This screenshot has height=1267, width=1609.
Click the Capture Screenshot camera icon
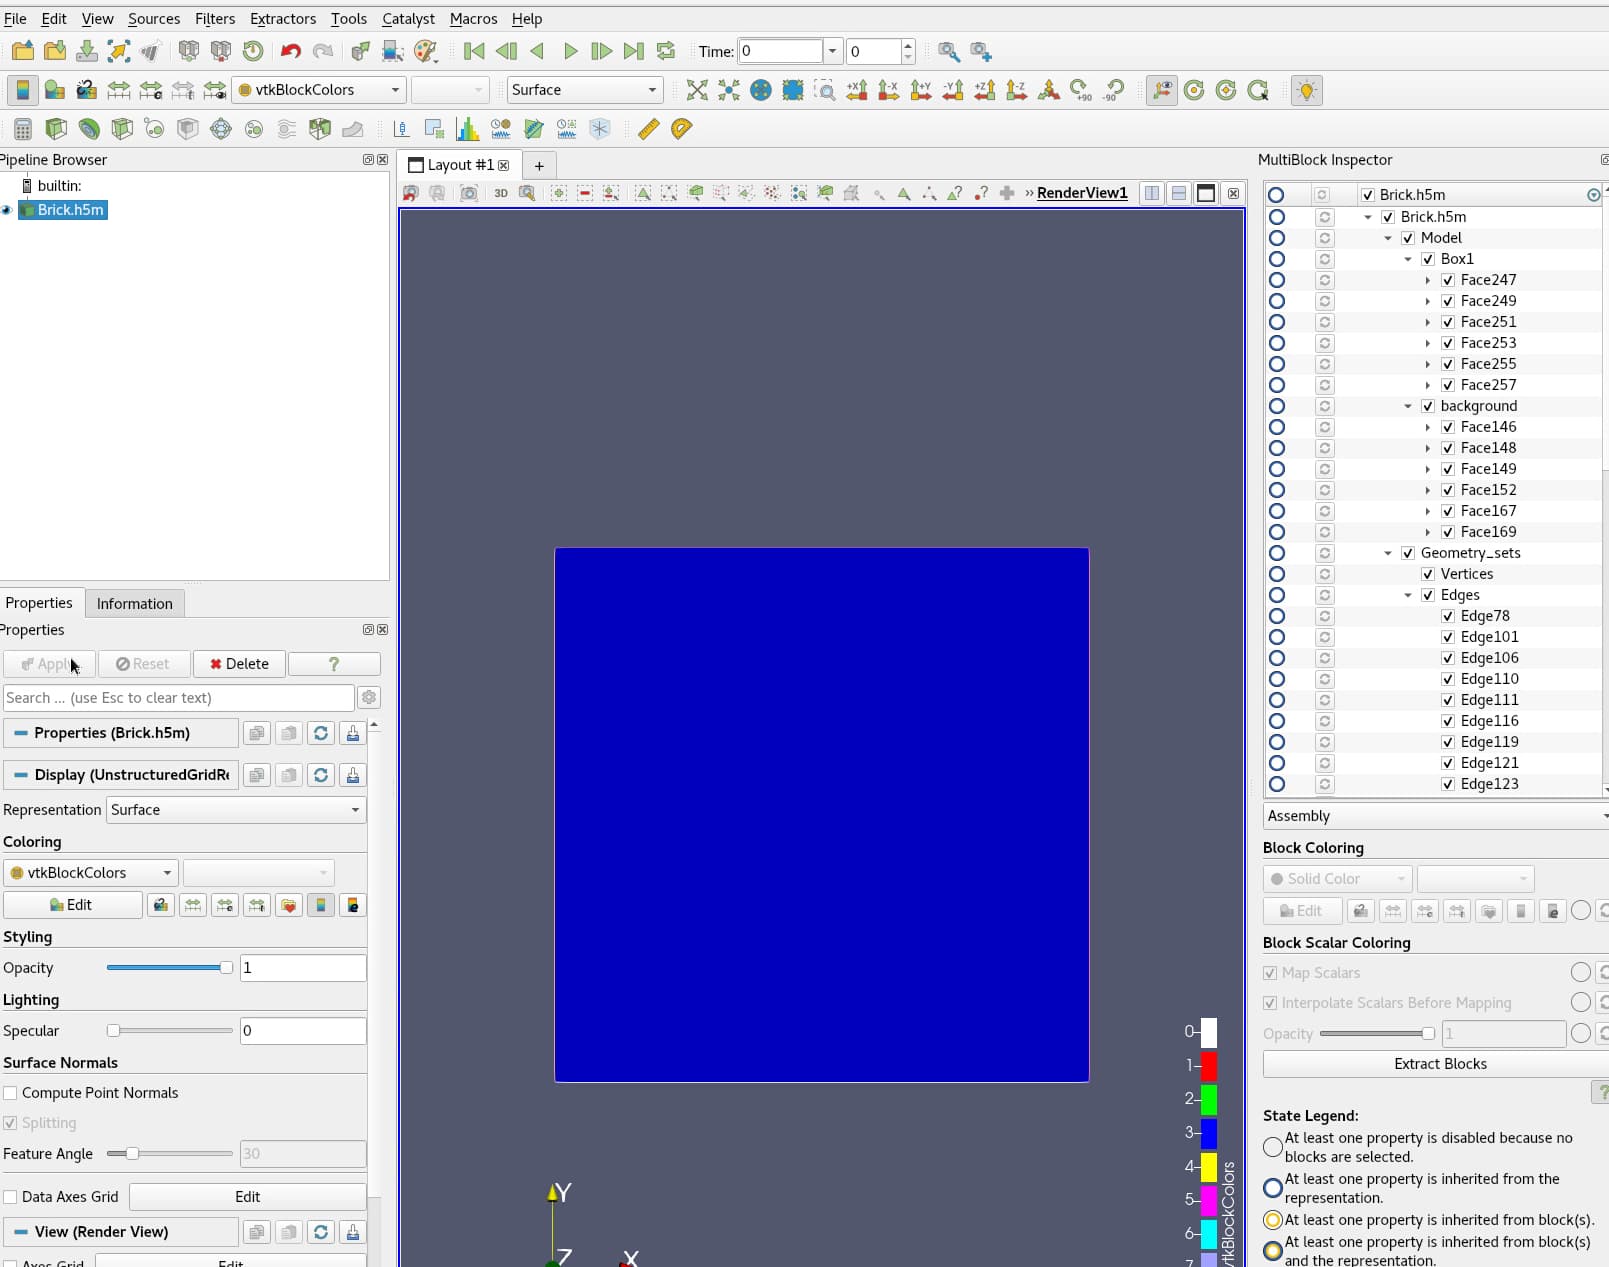(468, 193)
